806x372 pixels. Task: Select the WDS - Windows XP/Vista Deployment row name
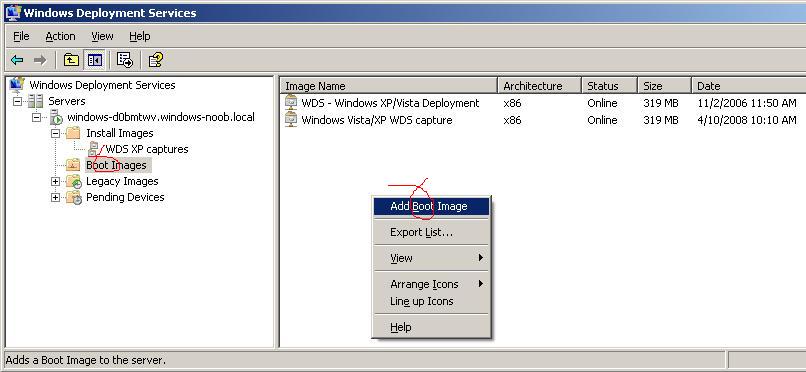[x=390, y=103]
